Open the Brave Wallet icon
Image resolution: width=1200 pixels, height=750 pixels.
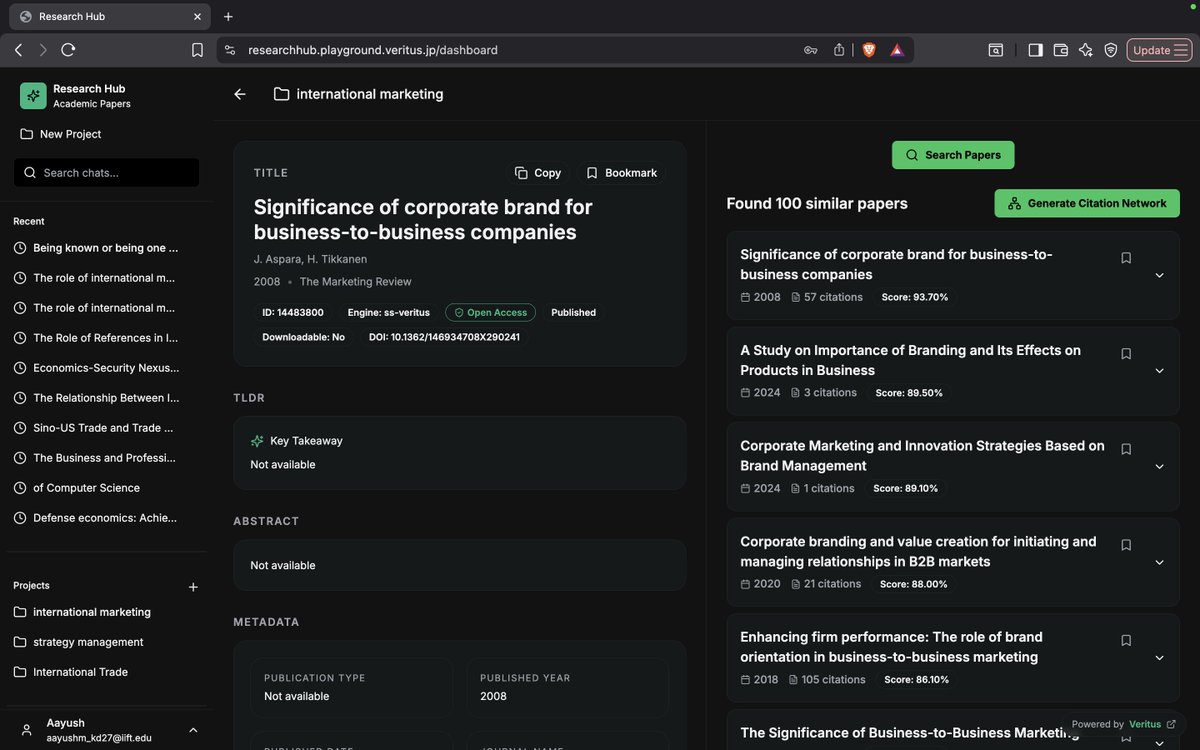point(1061,50)
